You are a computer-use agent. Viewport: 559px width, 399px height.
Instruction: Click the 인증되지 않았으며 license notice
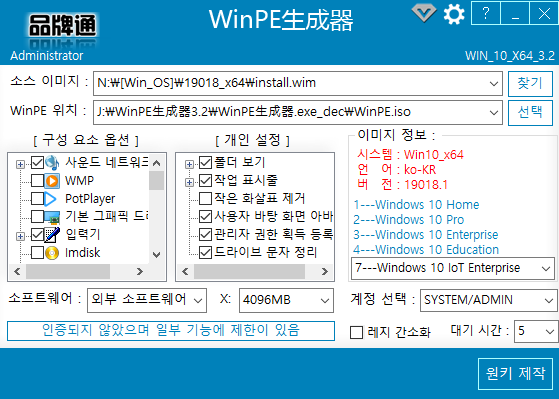[171, 331]
